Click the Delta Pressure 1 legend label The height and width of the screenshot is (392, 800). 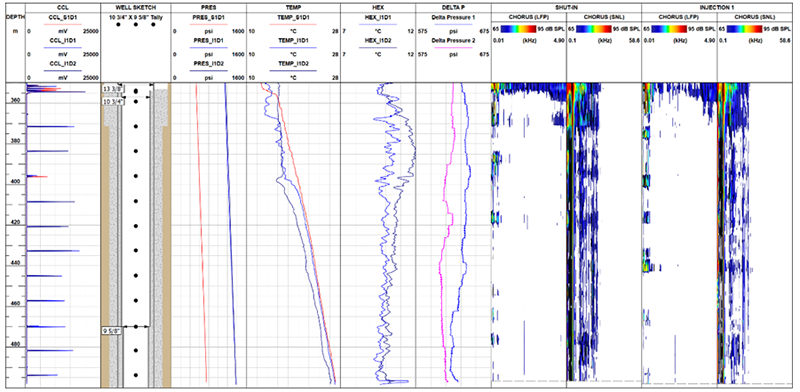[454, 17]
